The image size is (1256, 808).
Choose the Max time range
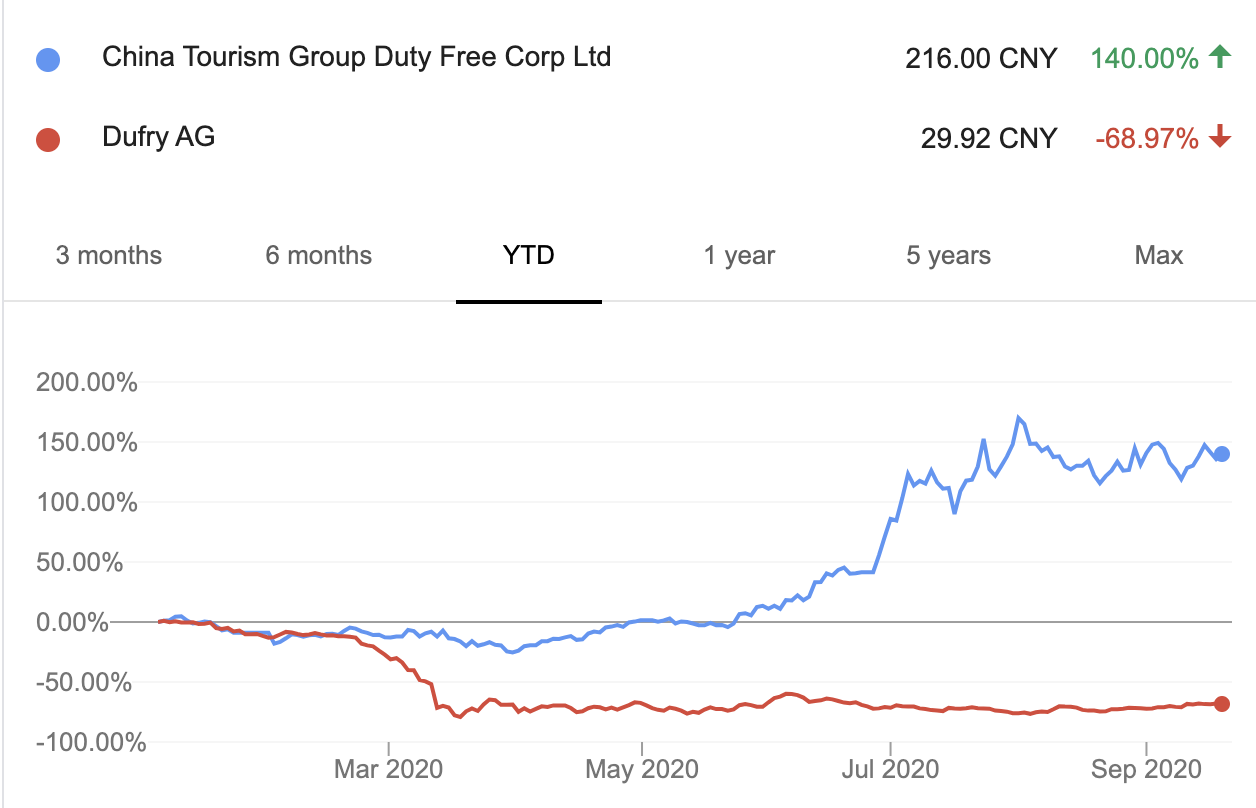[x=1159, y=255]
